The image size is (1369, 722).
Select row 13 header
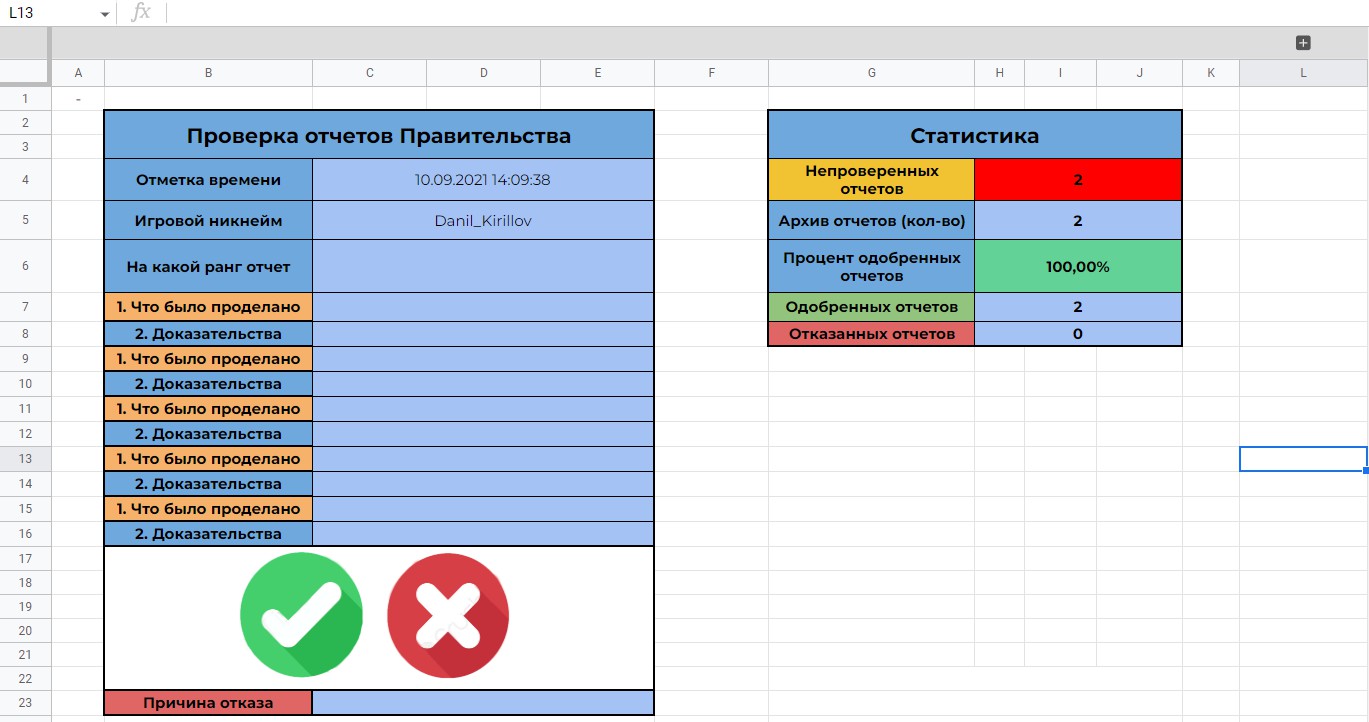click(x=26, y=458)
